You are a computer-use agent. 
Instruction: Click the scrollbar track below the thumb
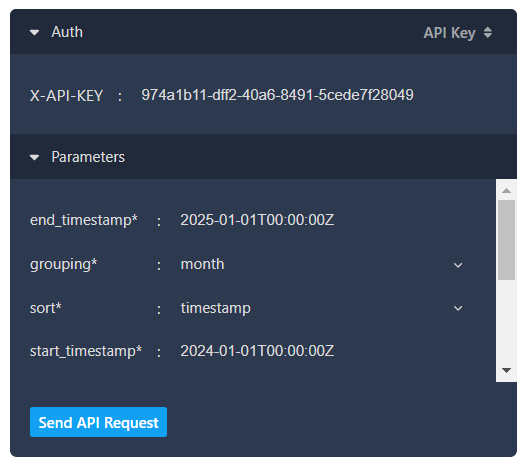coord(506,322)
